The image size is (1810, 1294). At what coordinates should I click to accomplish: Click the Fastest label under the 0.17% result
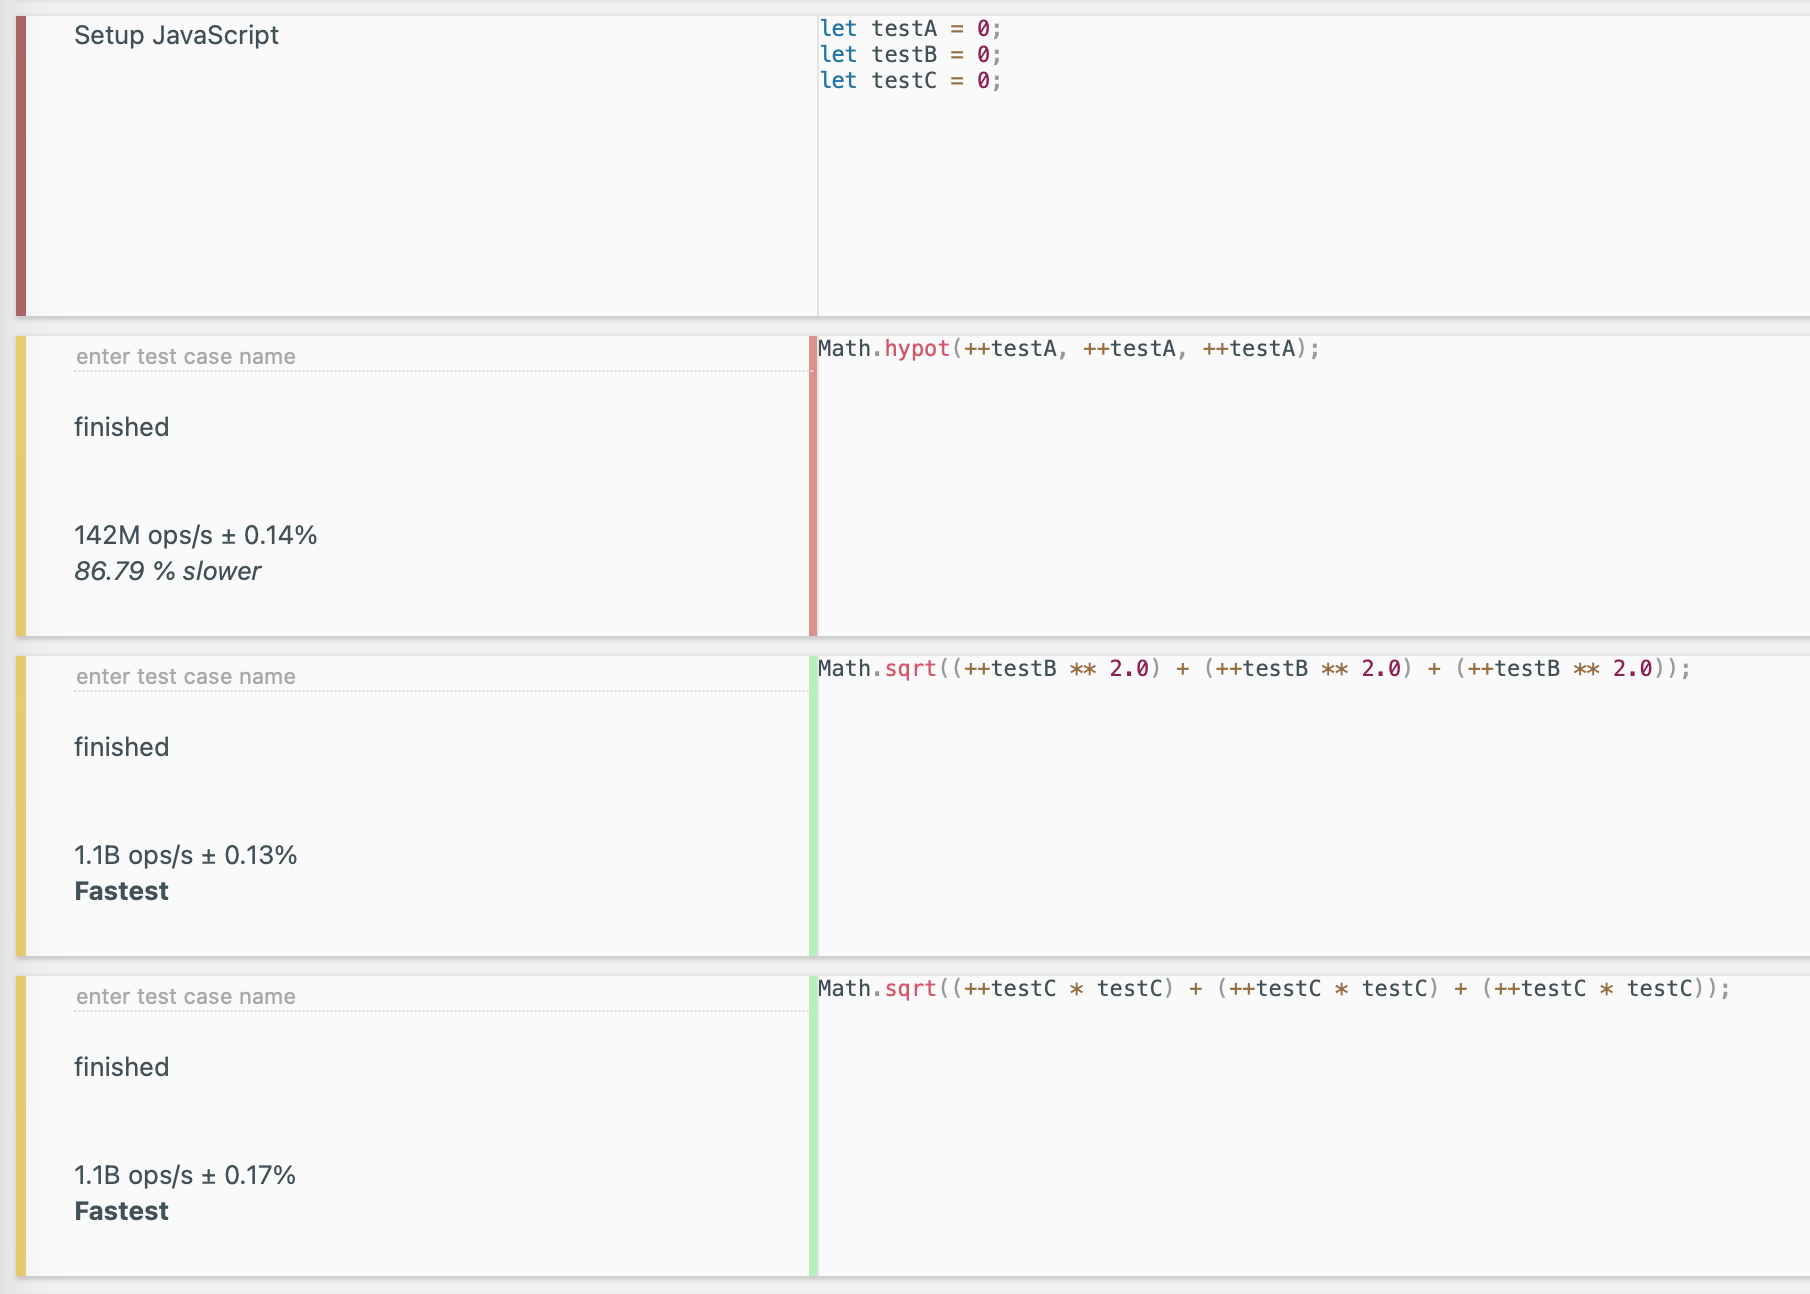click(x=121, y=1211)
